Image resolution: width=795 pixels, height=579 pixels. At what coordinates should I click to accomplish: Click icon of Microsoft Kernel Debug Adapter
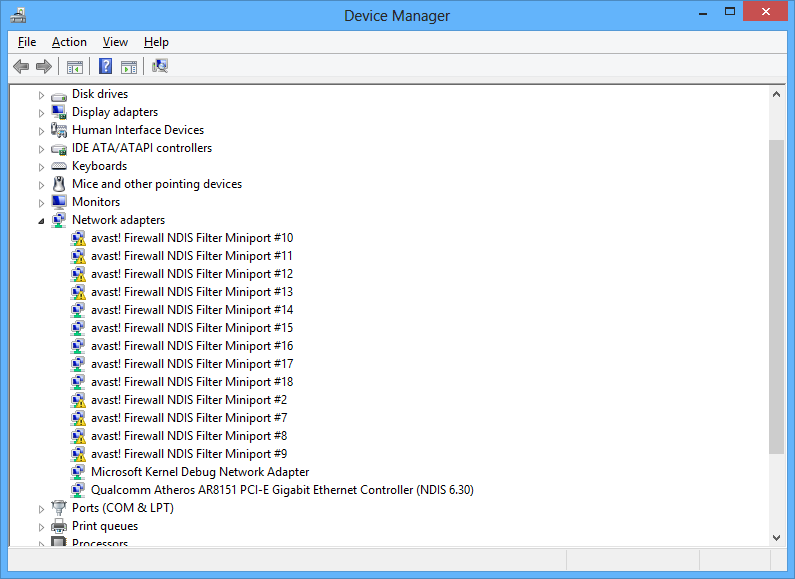click(78, 472)
